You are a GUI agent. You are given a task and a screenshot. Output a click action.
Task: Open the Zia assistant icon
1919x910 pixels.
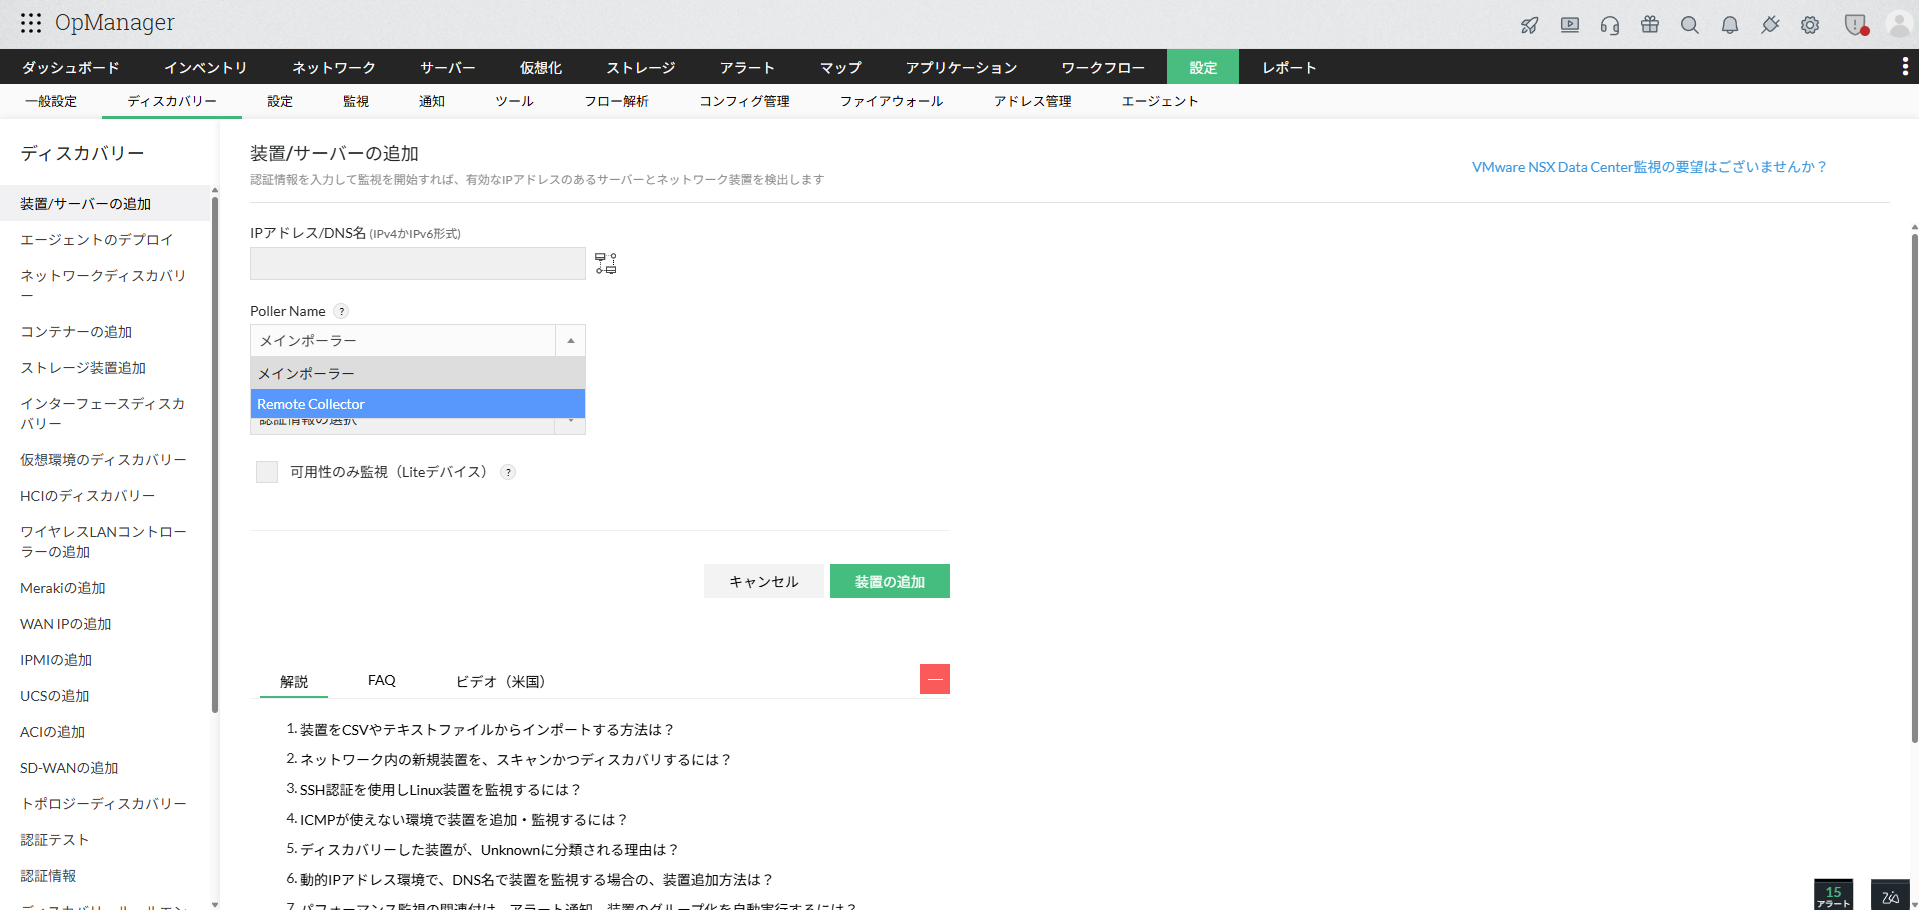pyautogui.click(x=1890, y=895)
